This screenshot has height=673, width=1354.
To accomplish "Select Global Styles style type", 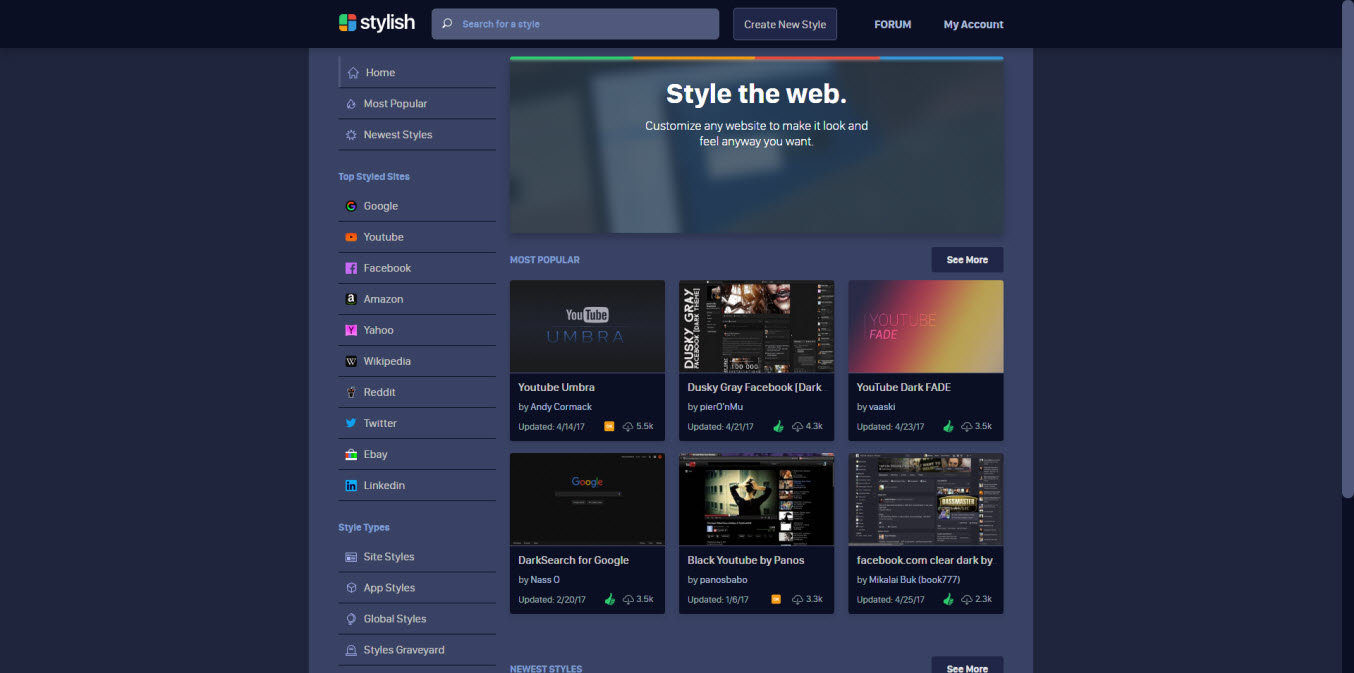I will pos(417,619).
